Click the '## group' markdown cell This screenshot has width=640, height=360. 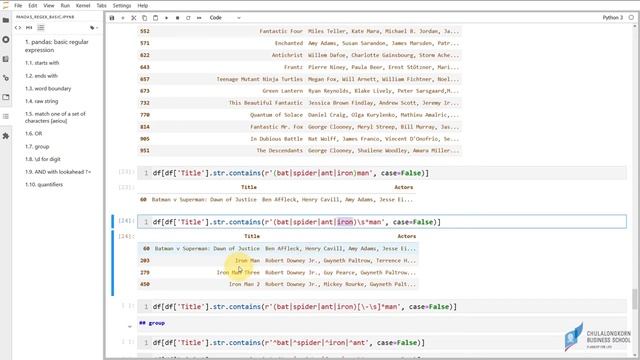click(382, 323)
